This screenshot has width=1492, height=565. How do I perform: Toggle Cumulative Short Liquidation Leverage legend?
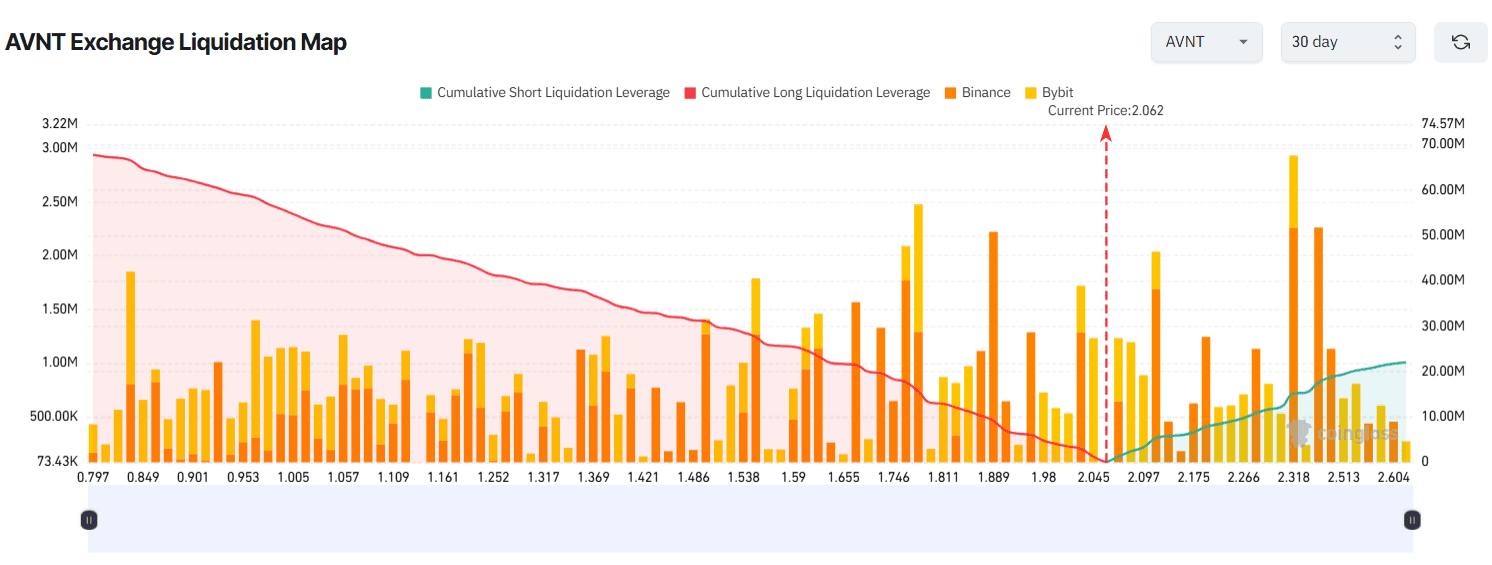[553, 92]
